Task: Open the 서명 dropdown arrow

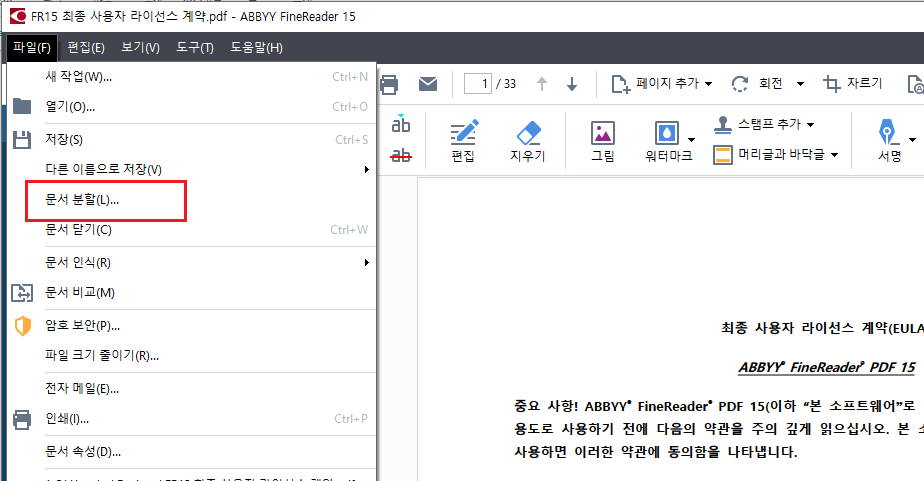Action: click(912, 140)
